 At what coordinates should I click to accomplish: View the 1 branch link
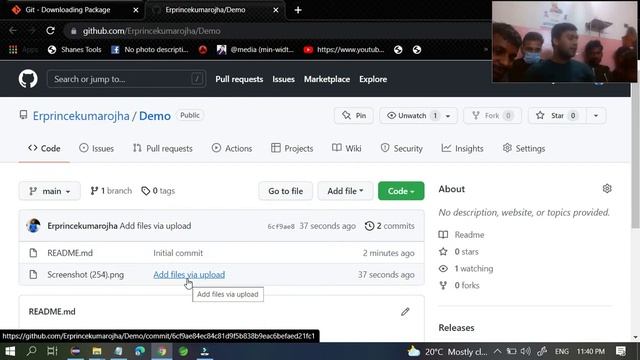click(111, 191)
